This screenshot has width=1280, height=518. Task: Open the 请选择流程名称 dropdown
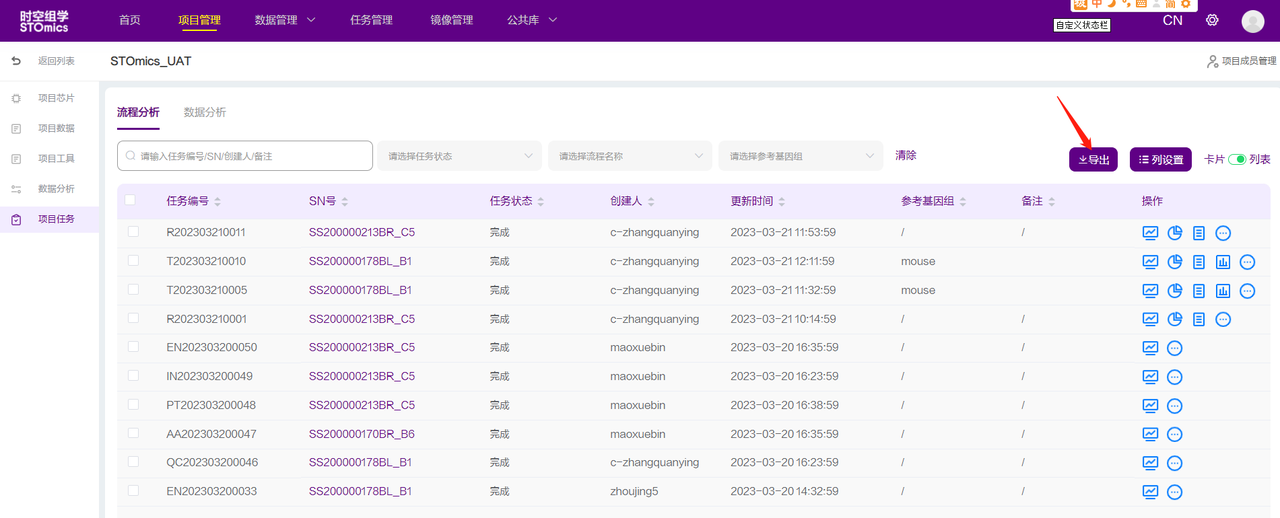pyautogui.click(x=629, y=156)
